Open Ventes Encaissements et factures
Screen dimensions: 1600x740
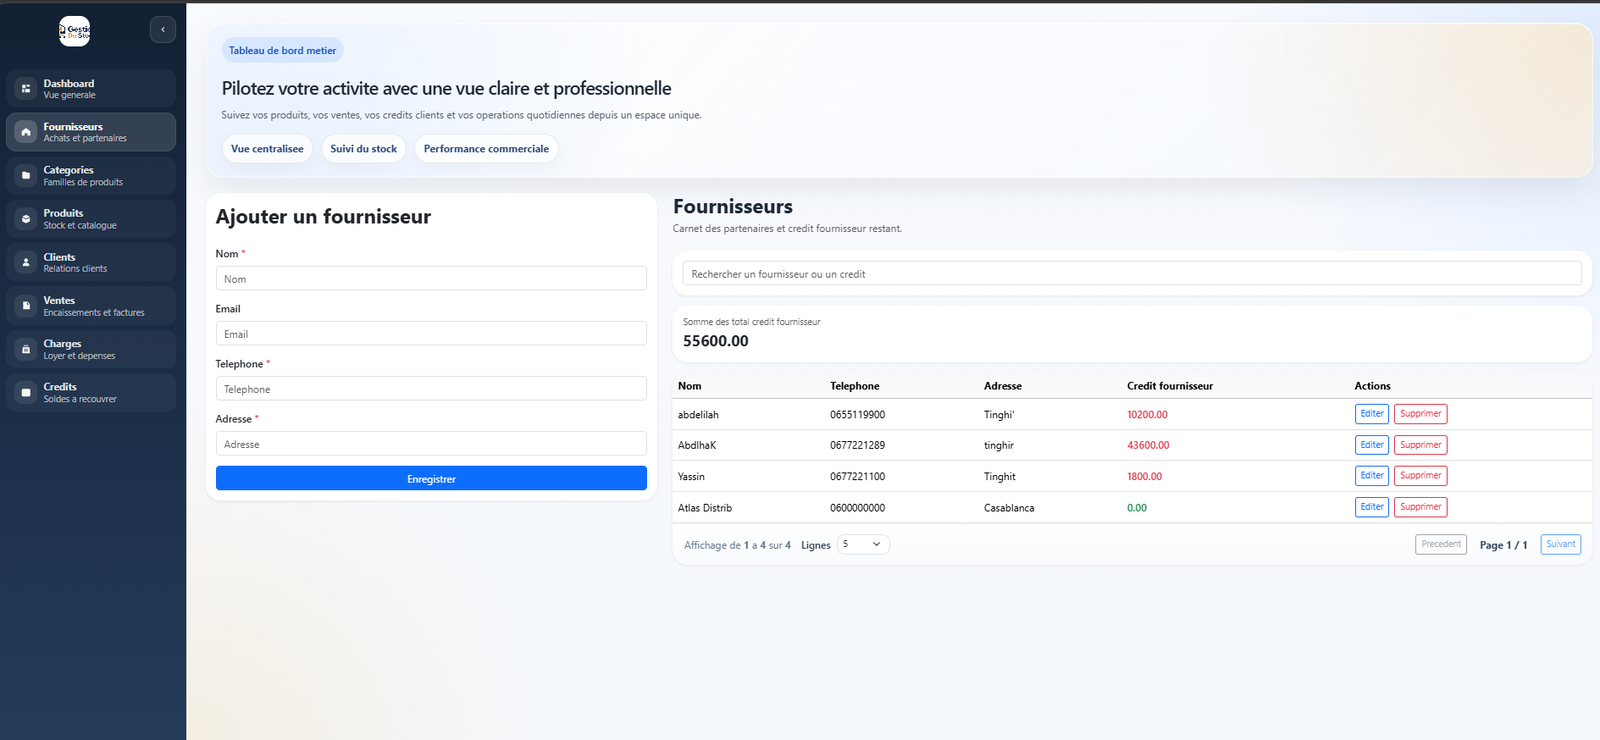click(x=91, y=306)
